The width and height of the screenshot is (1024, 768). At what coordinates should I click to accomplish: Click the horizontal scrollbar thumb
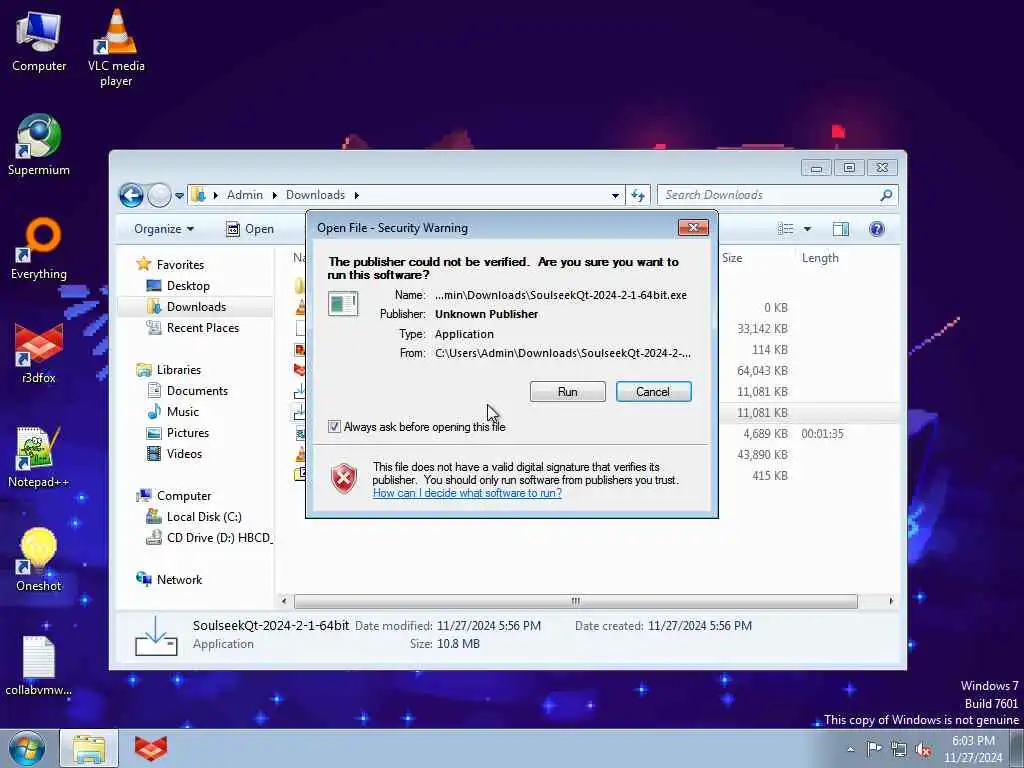(x=575, y=601)
